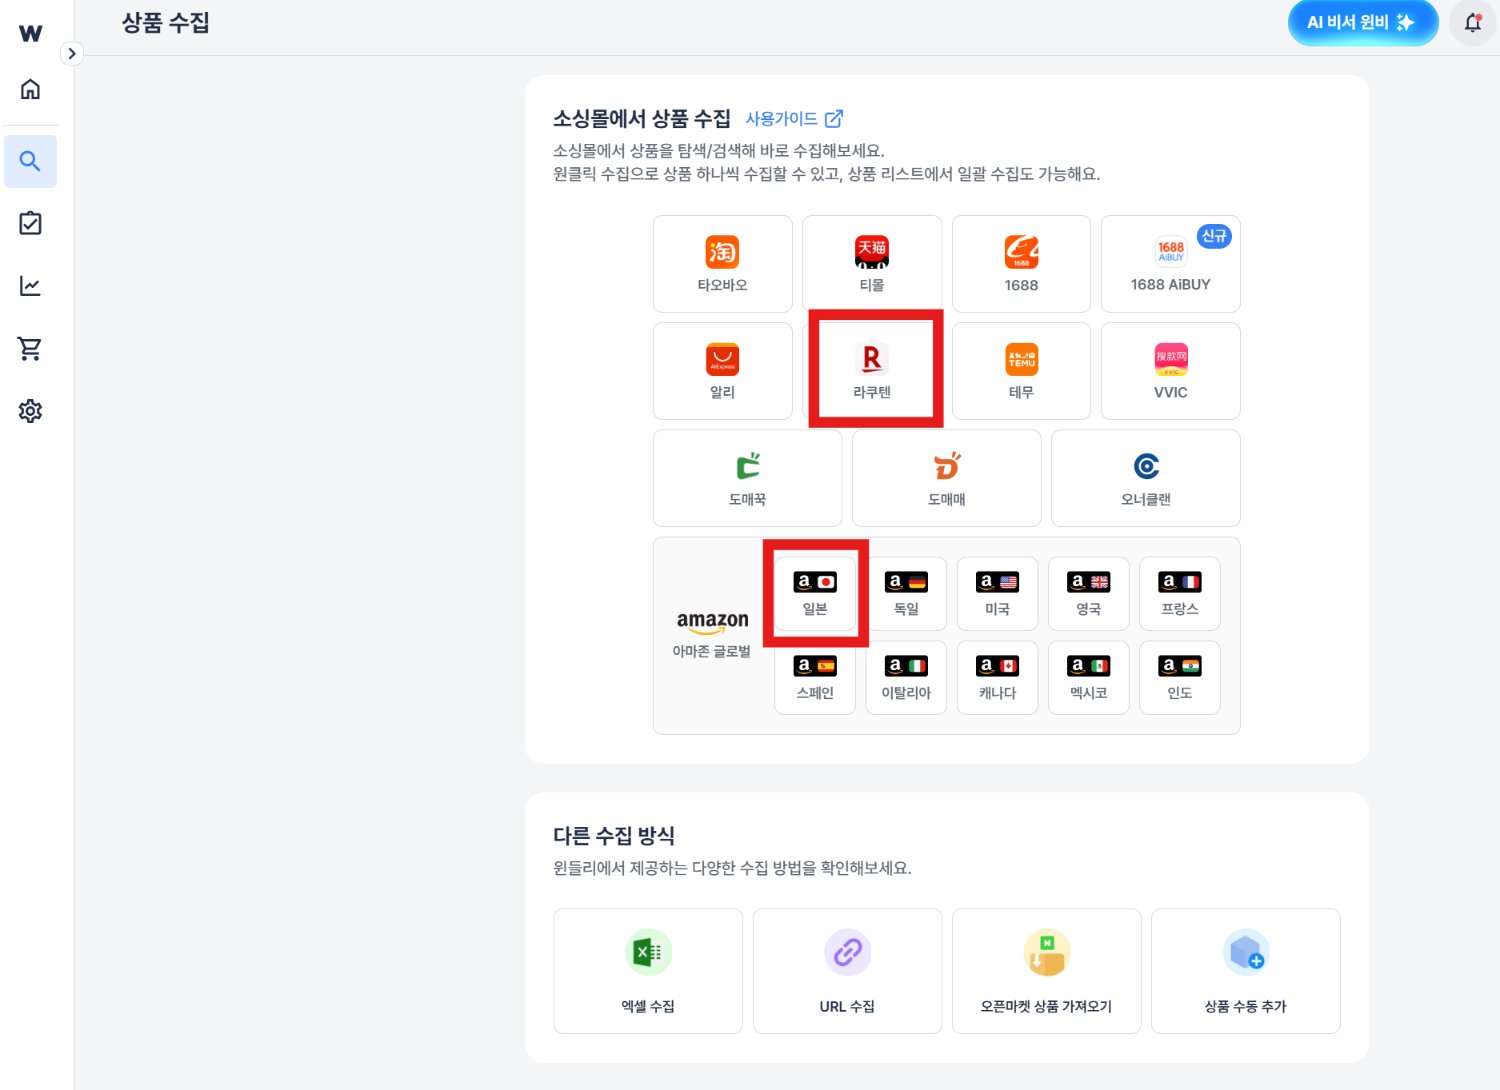The image size is (1500, 1090).
Task: Select the 타오바오 shopping mall tile
Action: pyautogui.click(x=722, y=264)
